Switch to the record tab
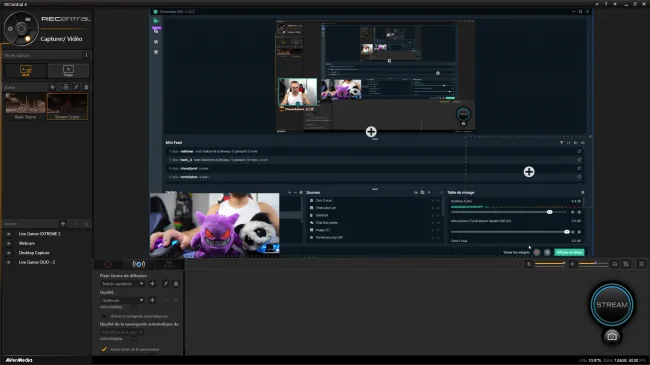Screen dimensions: 650x365 [108, 264]
